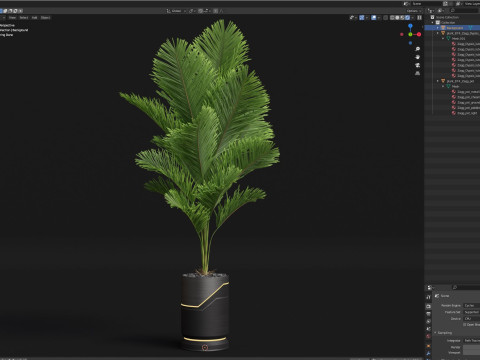Select Scene Collection in outliner

447,17
